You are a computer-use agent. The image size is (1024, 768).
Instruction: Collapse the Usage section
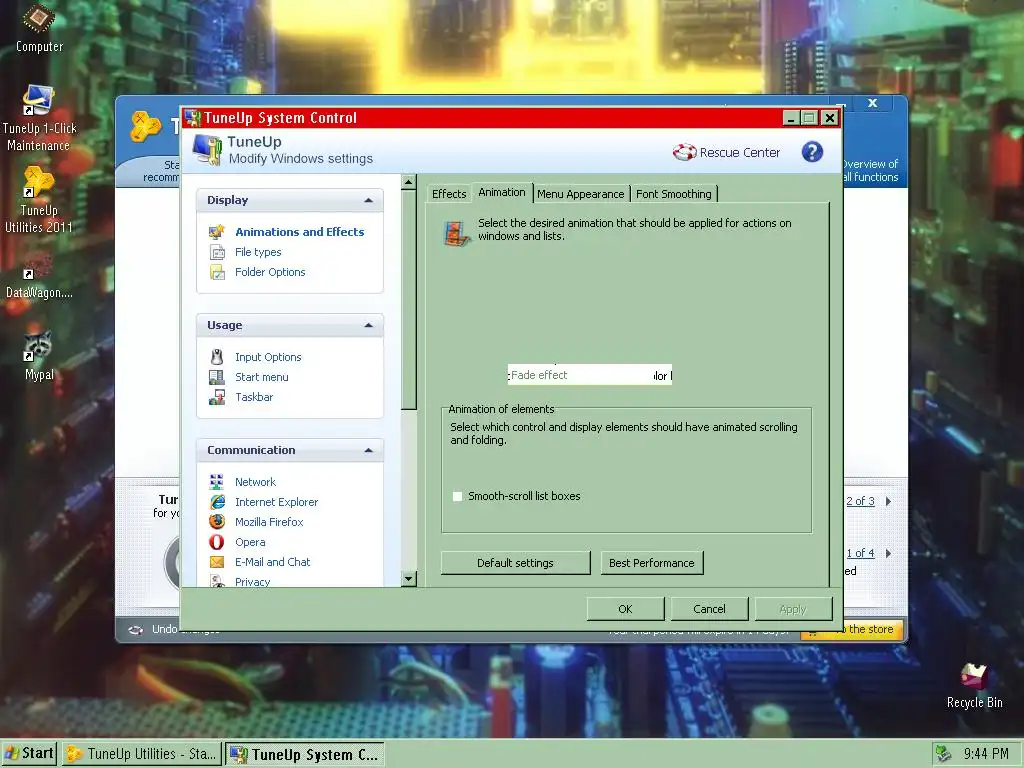point(368,325)
